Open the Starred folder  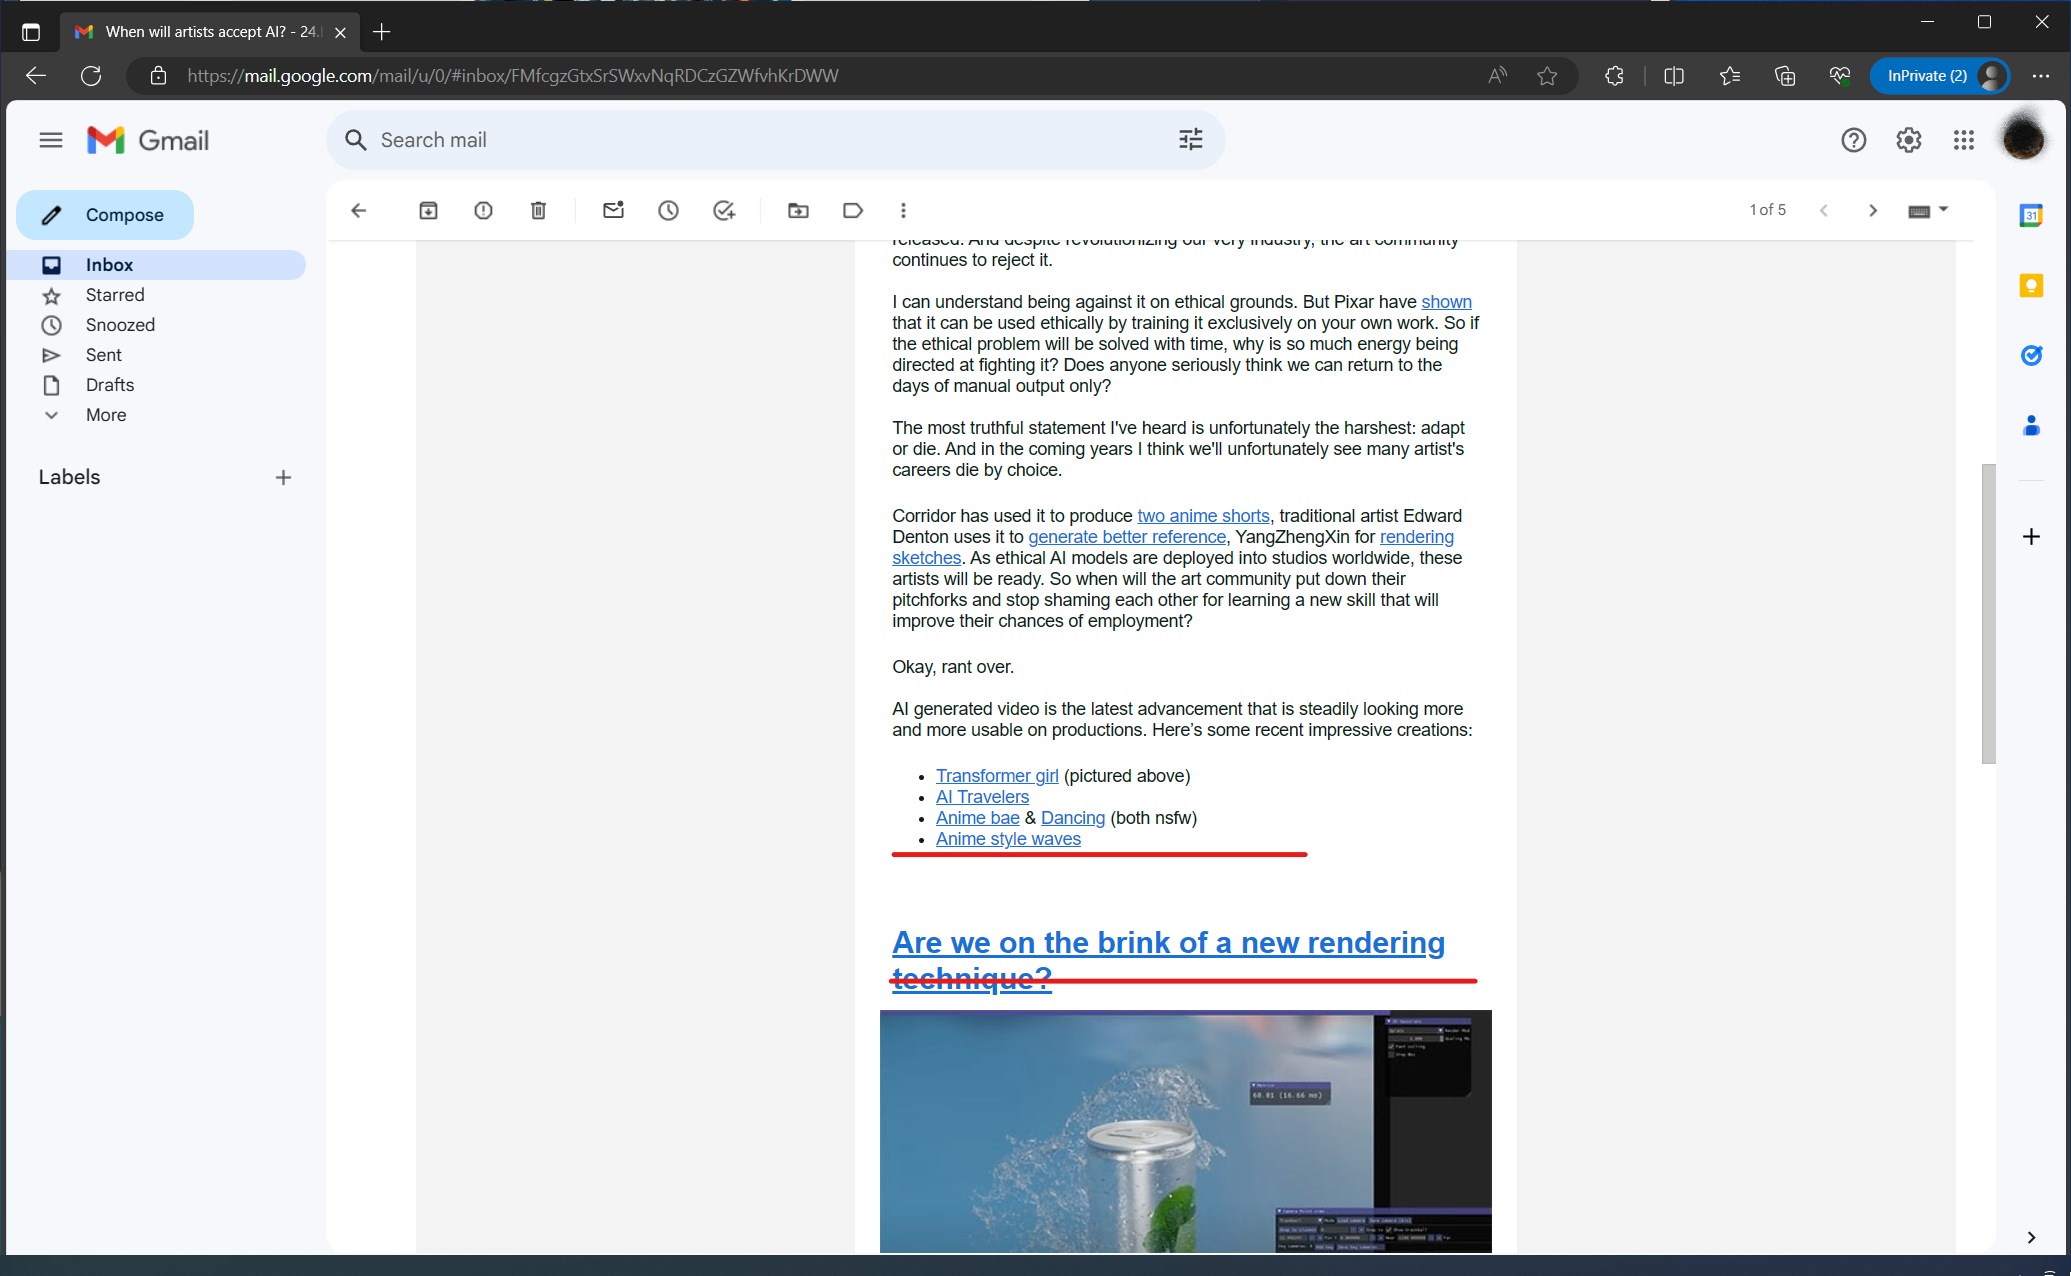coord(115,295)
